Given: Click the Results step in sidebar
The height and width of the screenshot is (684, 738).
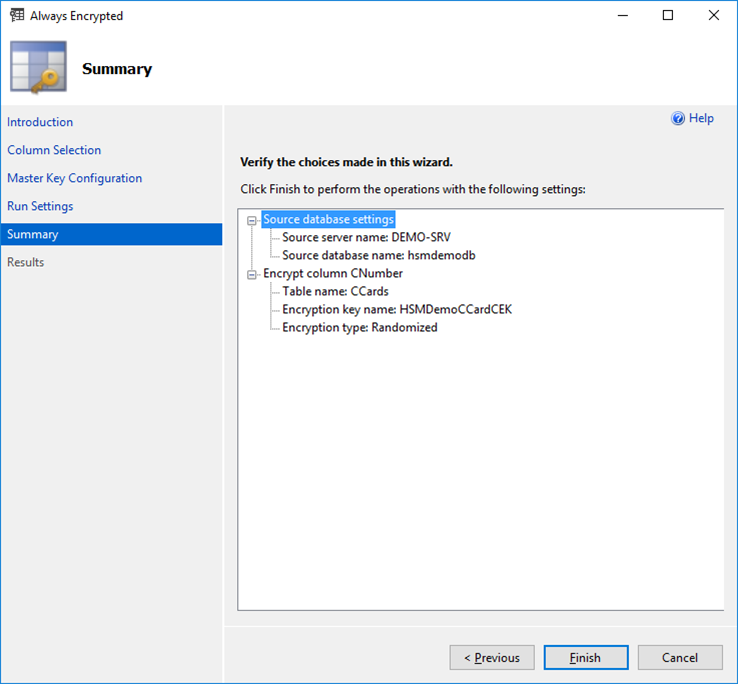Looking at the screenshot, I should point(26,262).
